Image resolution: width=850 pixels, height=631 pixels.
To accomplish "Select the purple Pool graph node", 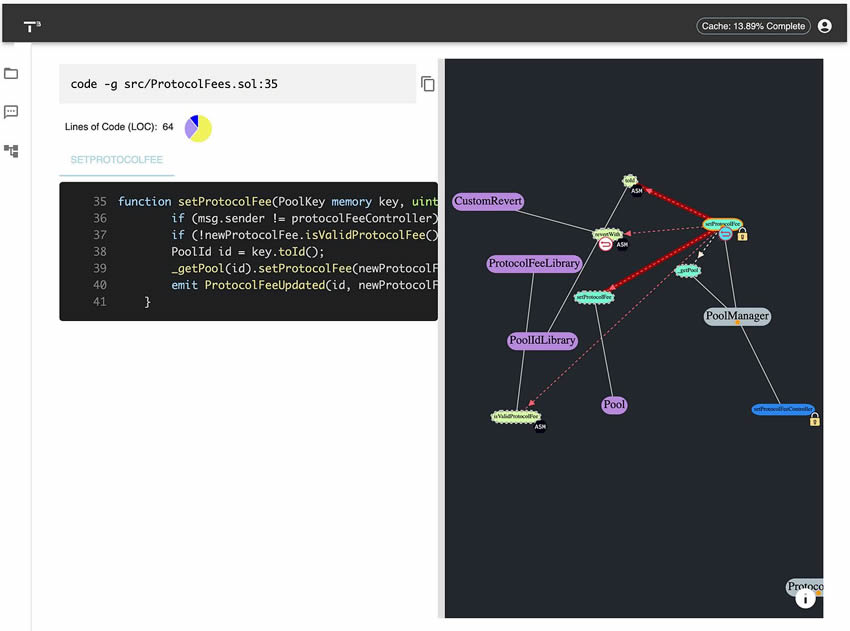I will click(x=614, y=405).
